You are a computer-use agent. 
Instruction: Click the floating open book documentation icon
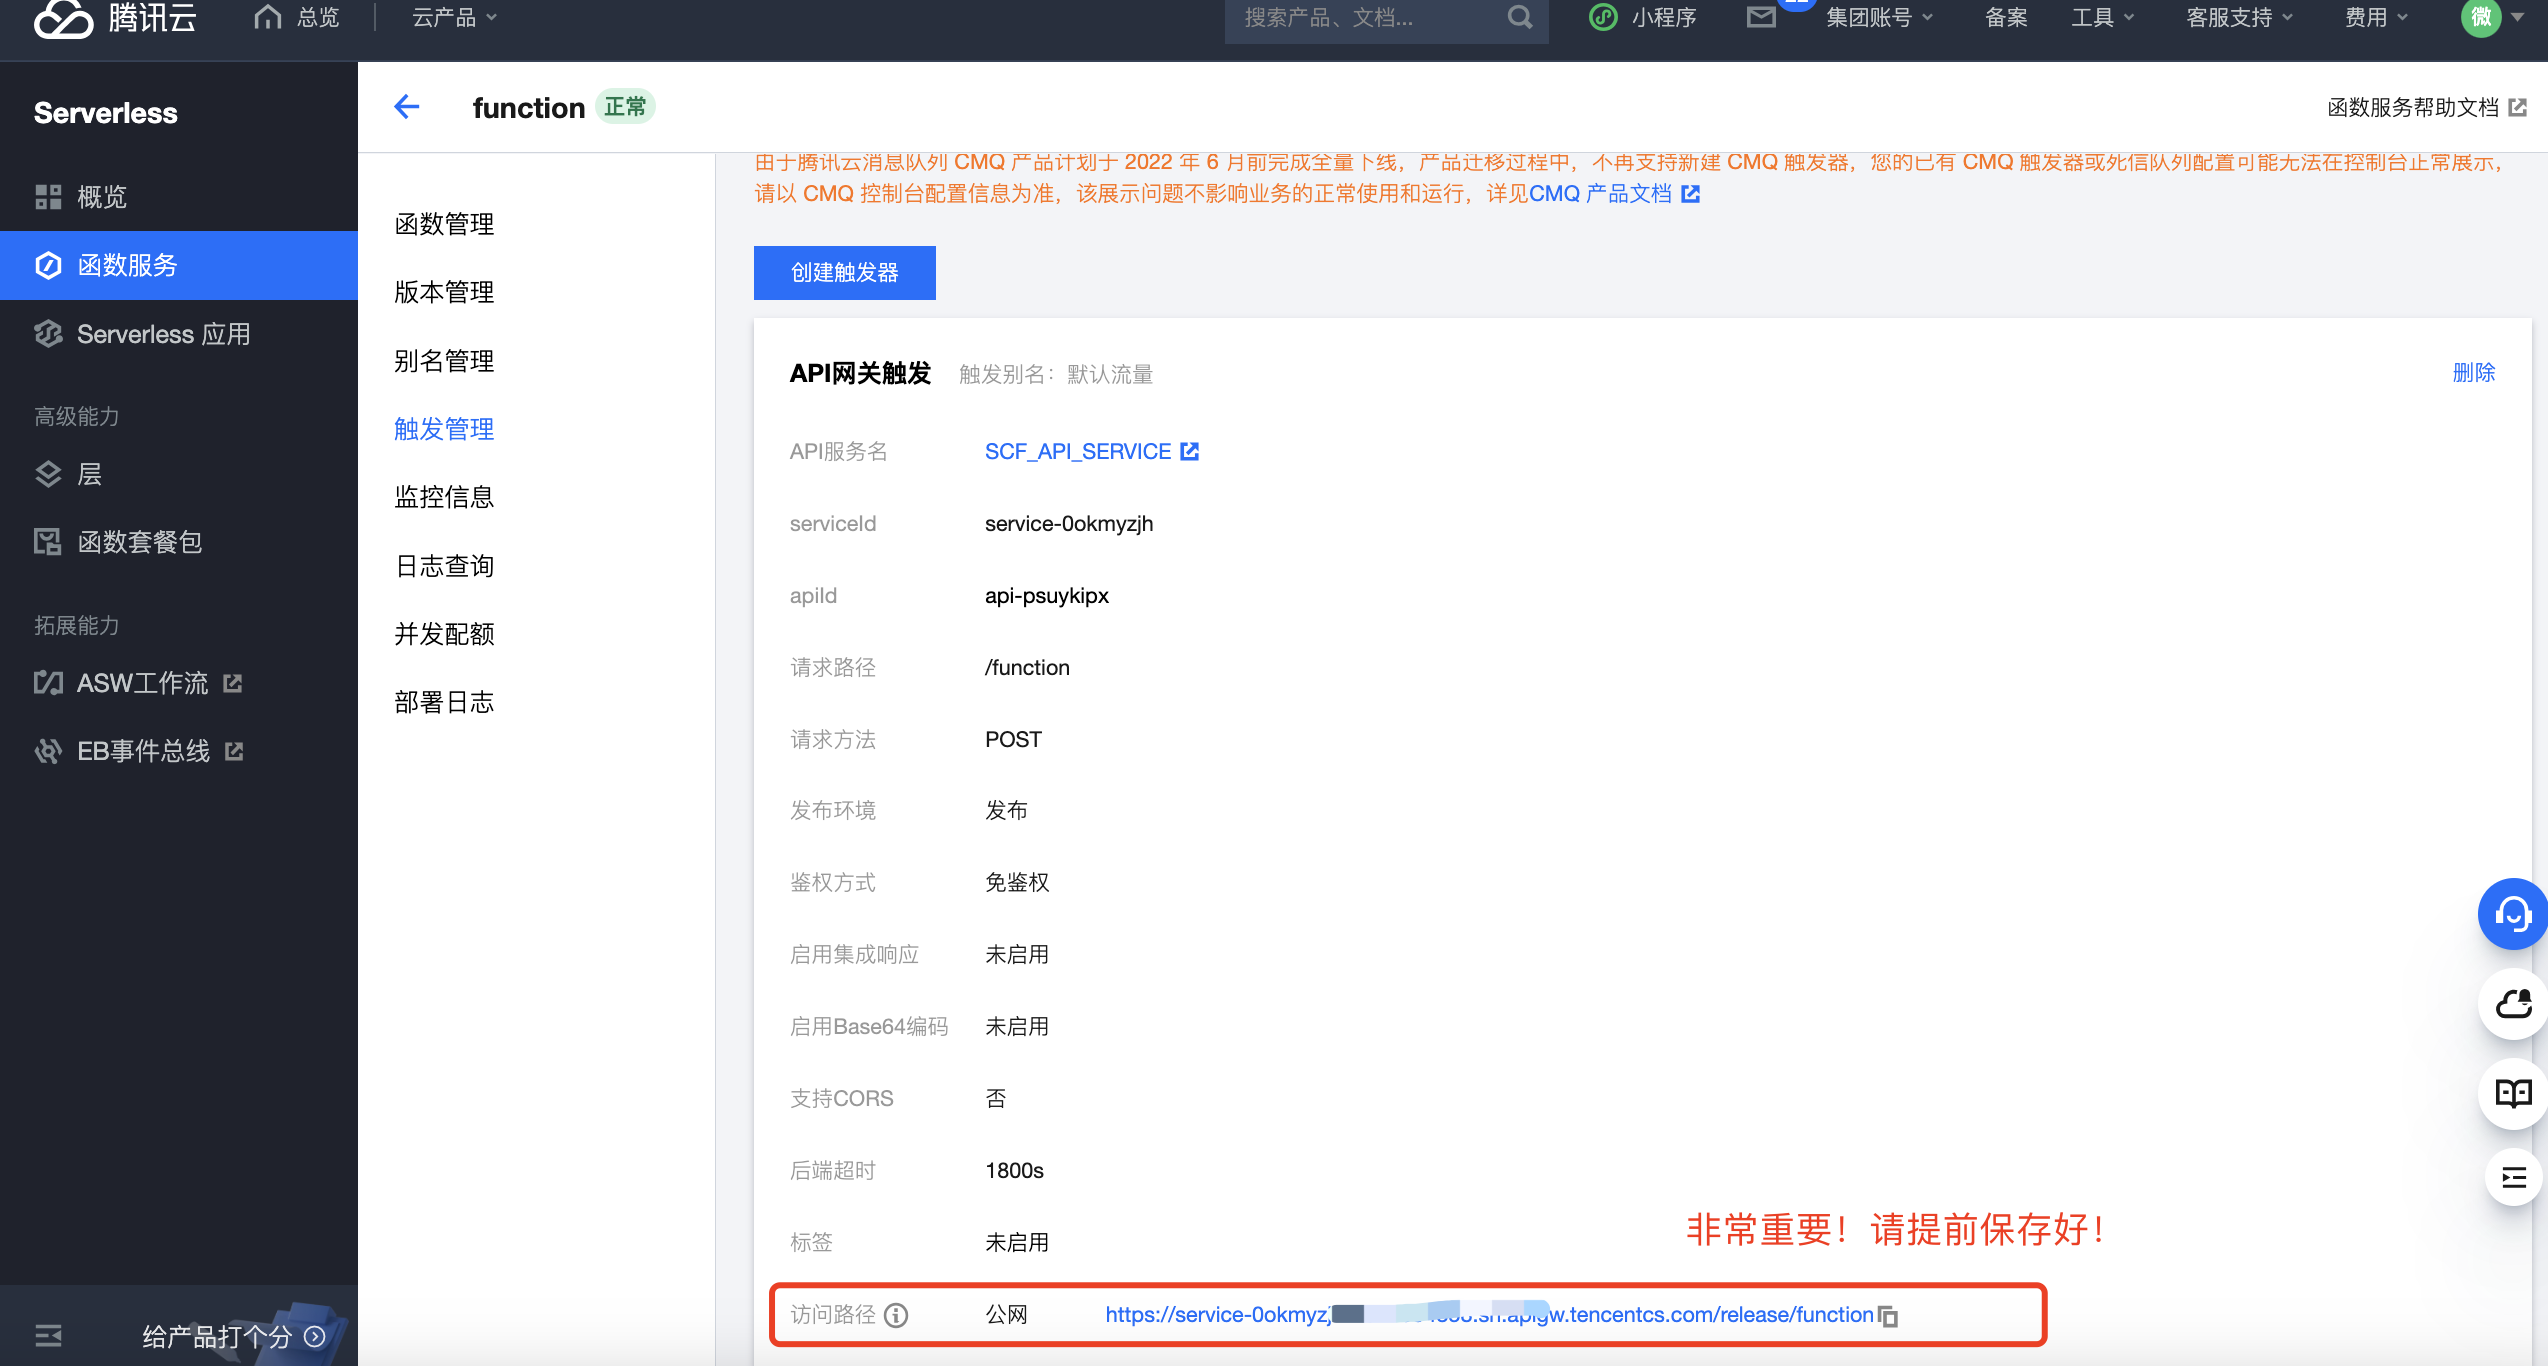pyautogui.click(x=2513, y=1093)
